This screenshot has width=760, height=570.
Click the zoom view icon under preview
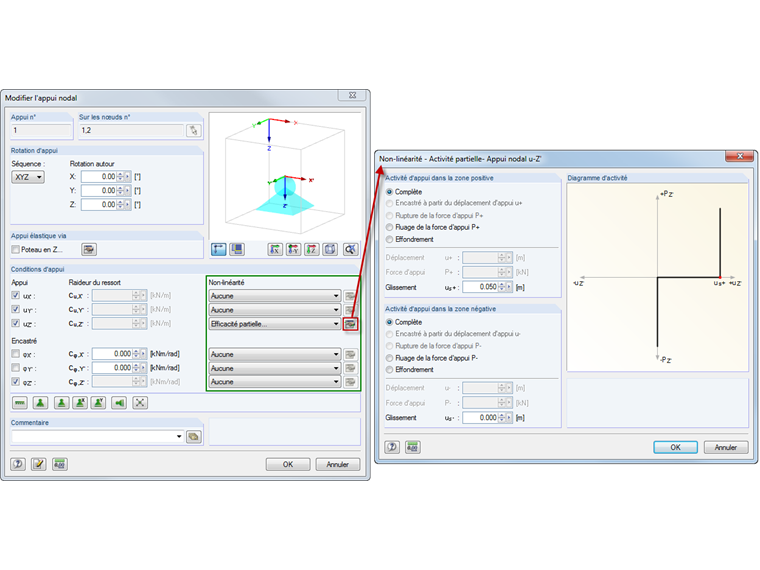click(x=350, y=249)
